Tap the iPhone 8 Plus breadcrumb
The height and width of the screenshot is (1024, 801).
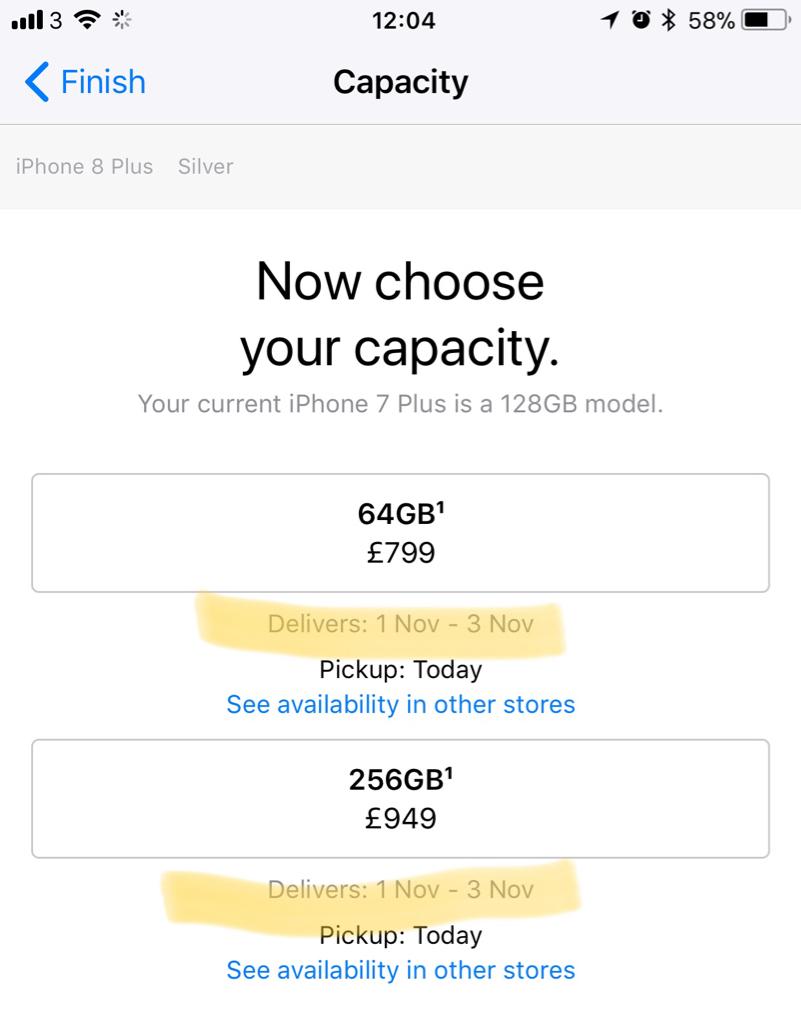pyautogui.click(x=84, y=167)
